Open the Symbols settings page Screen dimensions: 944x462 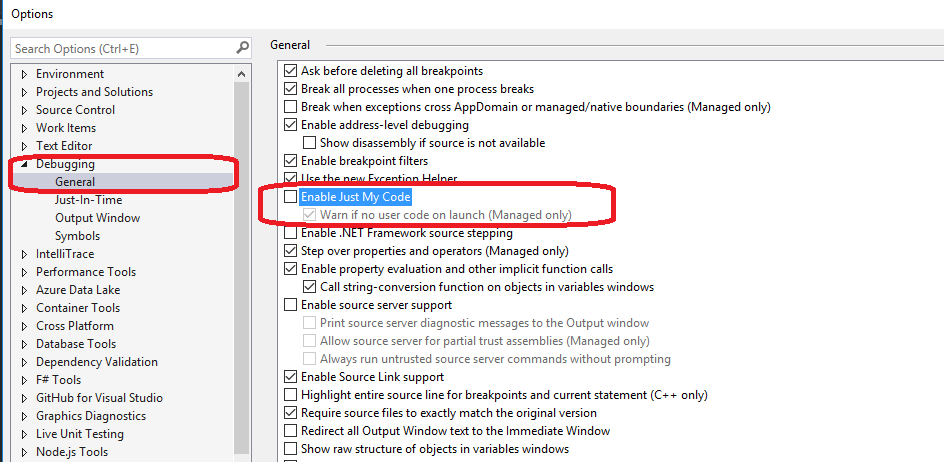[77, 236]
